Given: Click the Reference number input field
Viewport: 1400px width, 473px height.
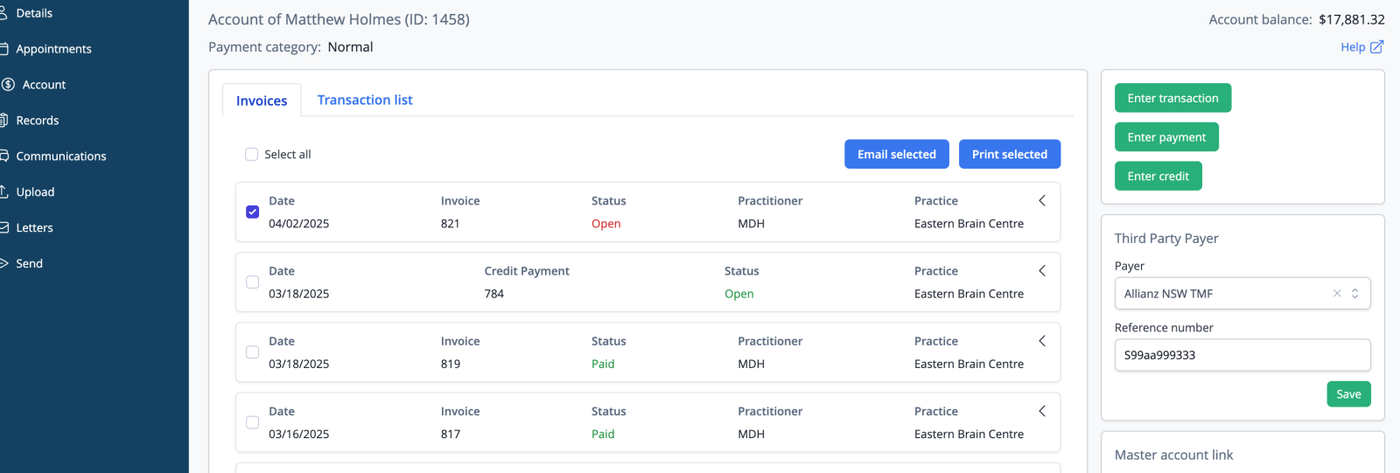Looking at the screenshot, I should 1242,355.
